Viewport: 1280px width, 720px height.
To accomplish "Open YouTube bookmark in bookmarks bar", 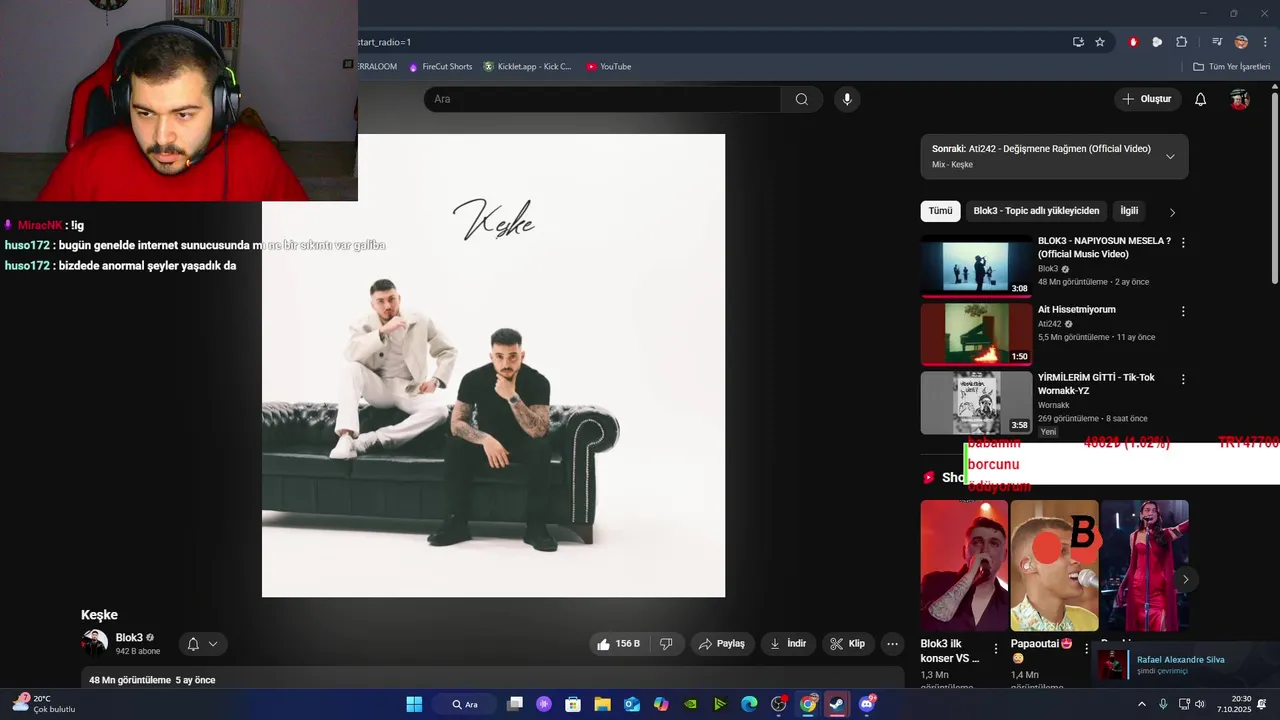I will point(609,67).
